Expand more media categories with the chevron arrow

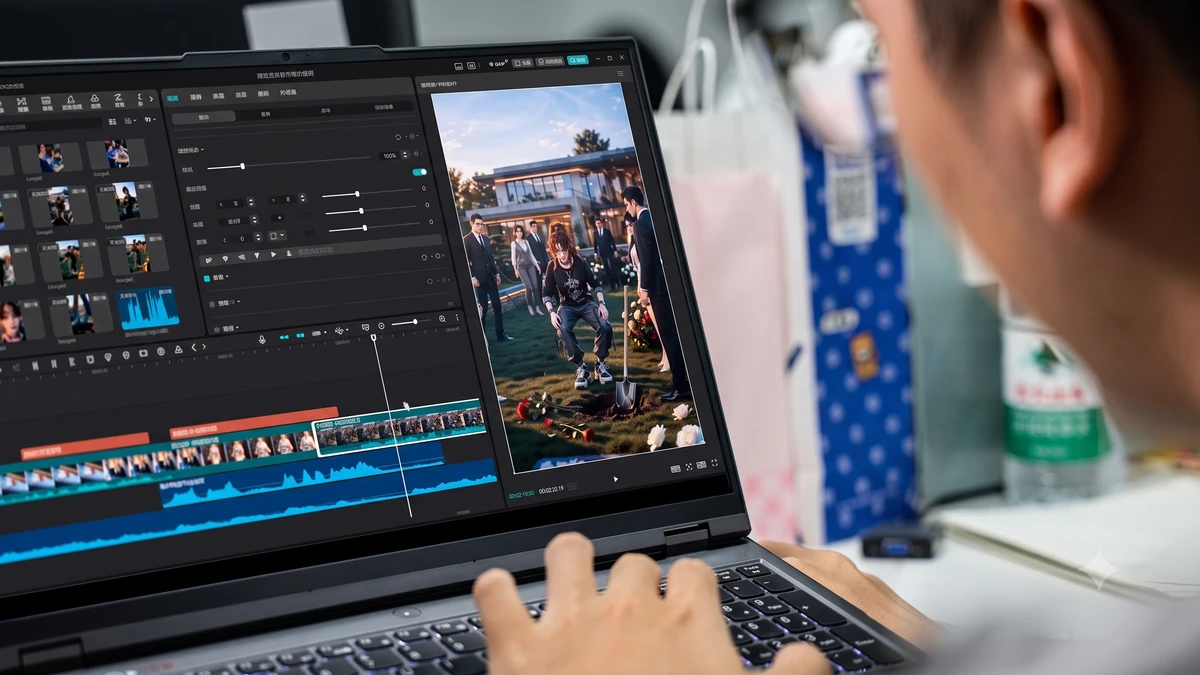coord(152,98)
